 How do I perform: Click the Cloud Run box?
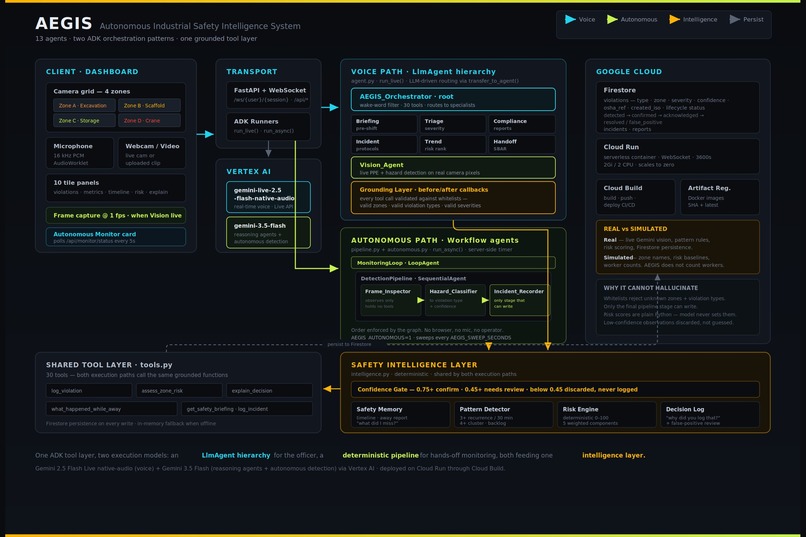pyautogui.click(x=677, y=156)
